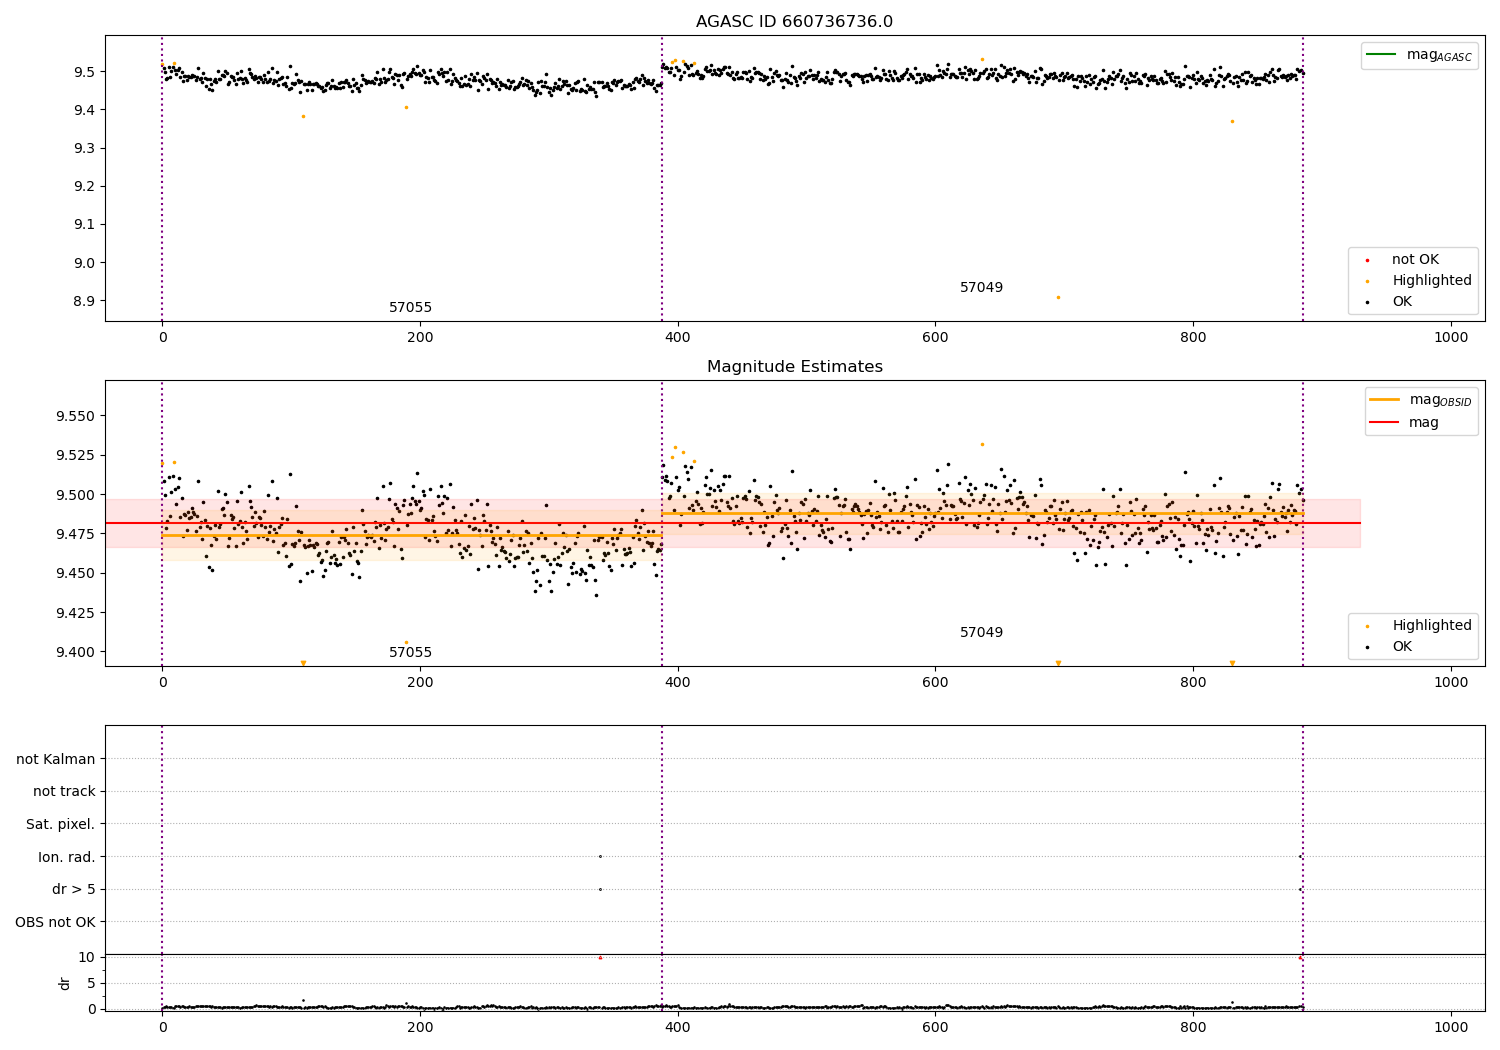This screenshot has width=1500, height=1050.
Task: Click the 'Sat. pixel.' row label
Action: click(x=61, y=824)
